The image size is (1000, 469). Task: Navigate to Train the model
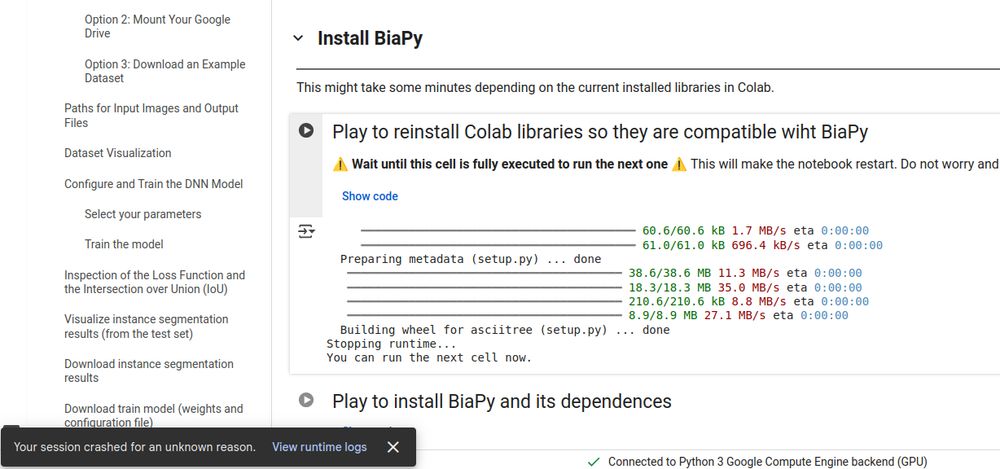coord(124,244)
